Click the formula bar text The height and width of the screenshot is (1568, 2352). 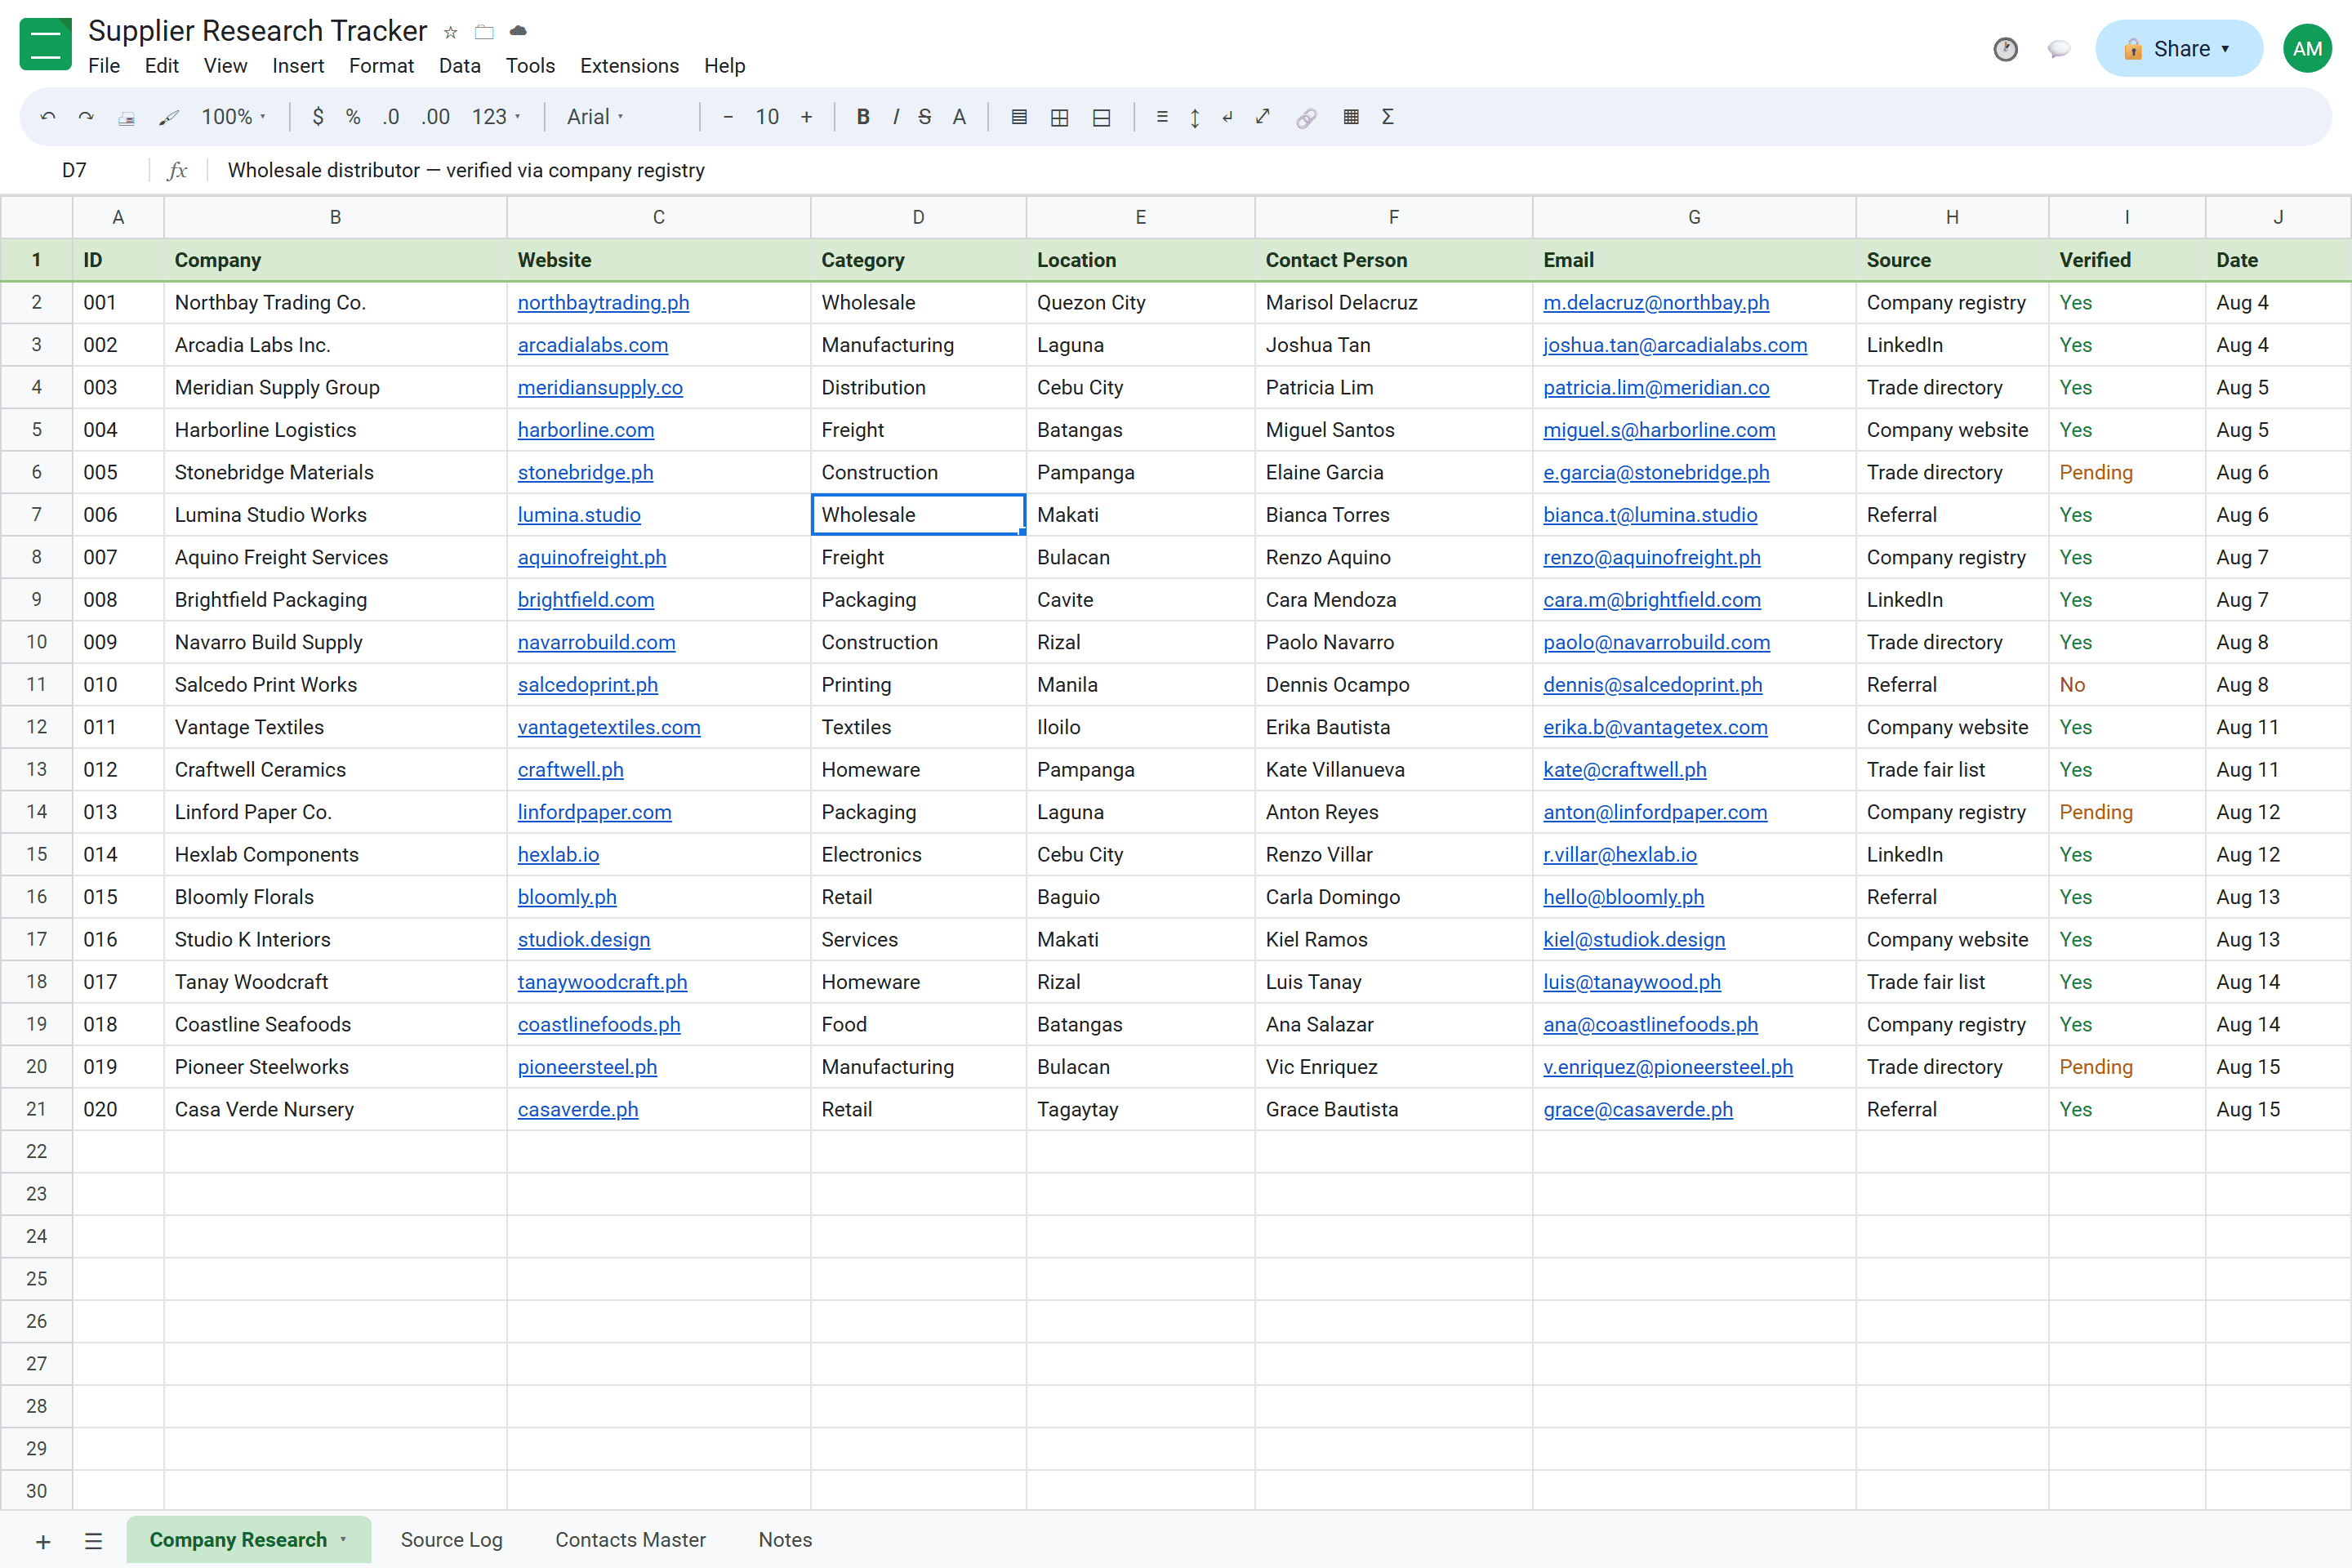(x=466, y=170)
